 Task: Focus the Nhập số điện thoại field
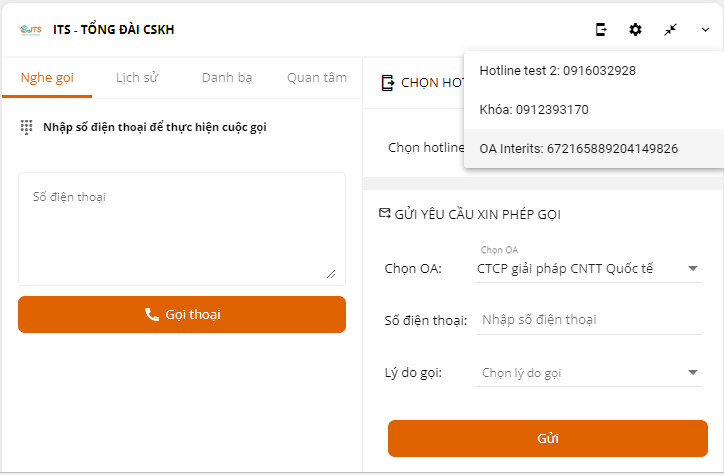pos(589,320)
